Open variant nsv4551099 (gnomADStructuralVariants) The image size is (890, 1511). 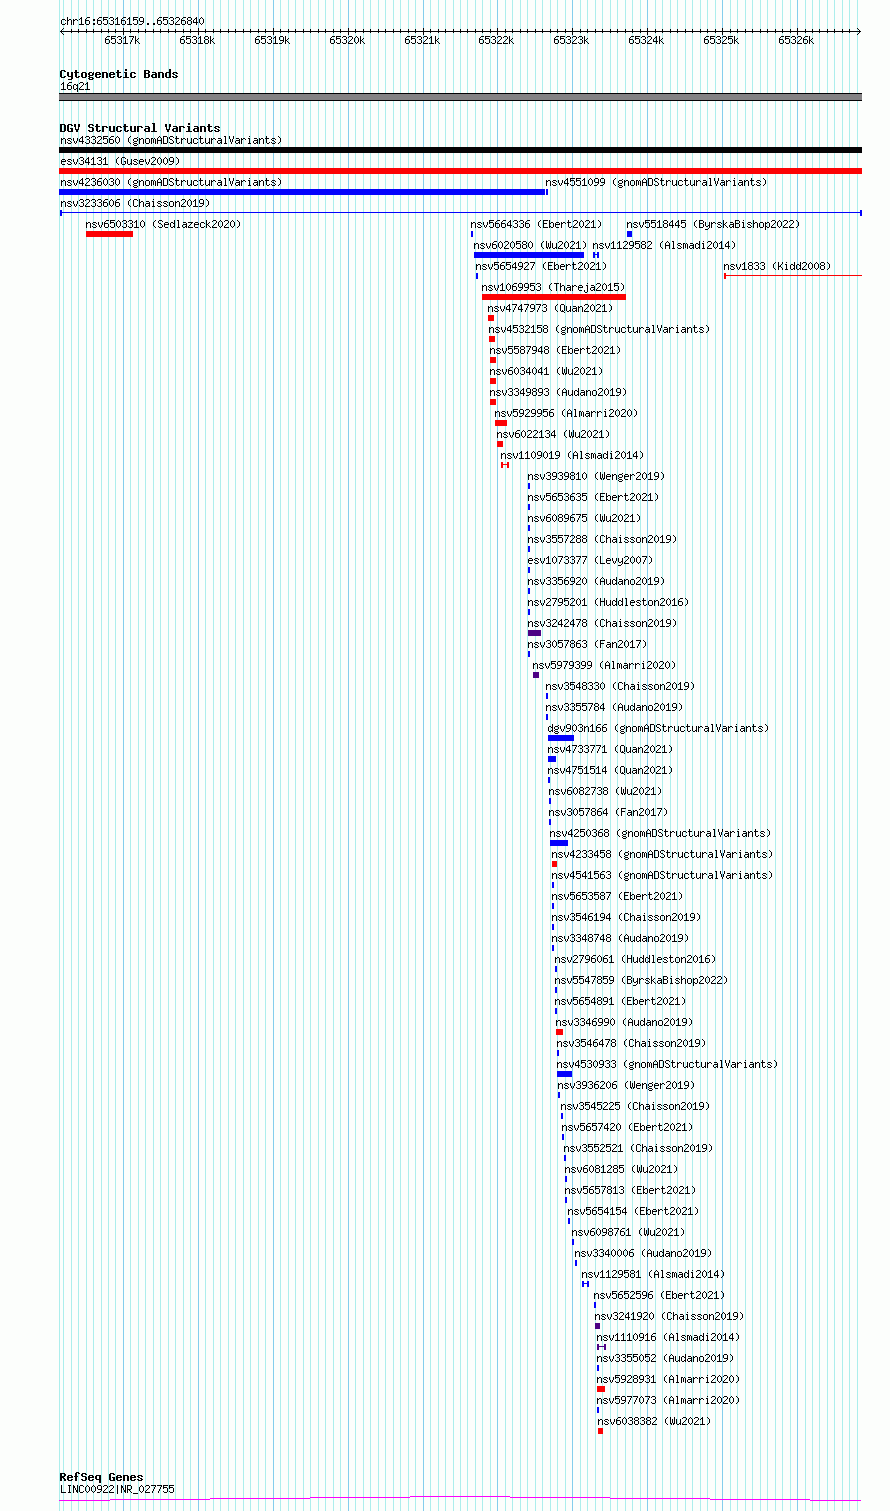point(656,182)
